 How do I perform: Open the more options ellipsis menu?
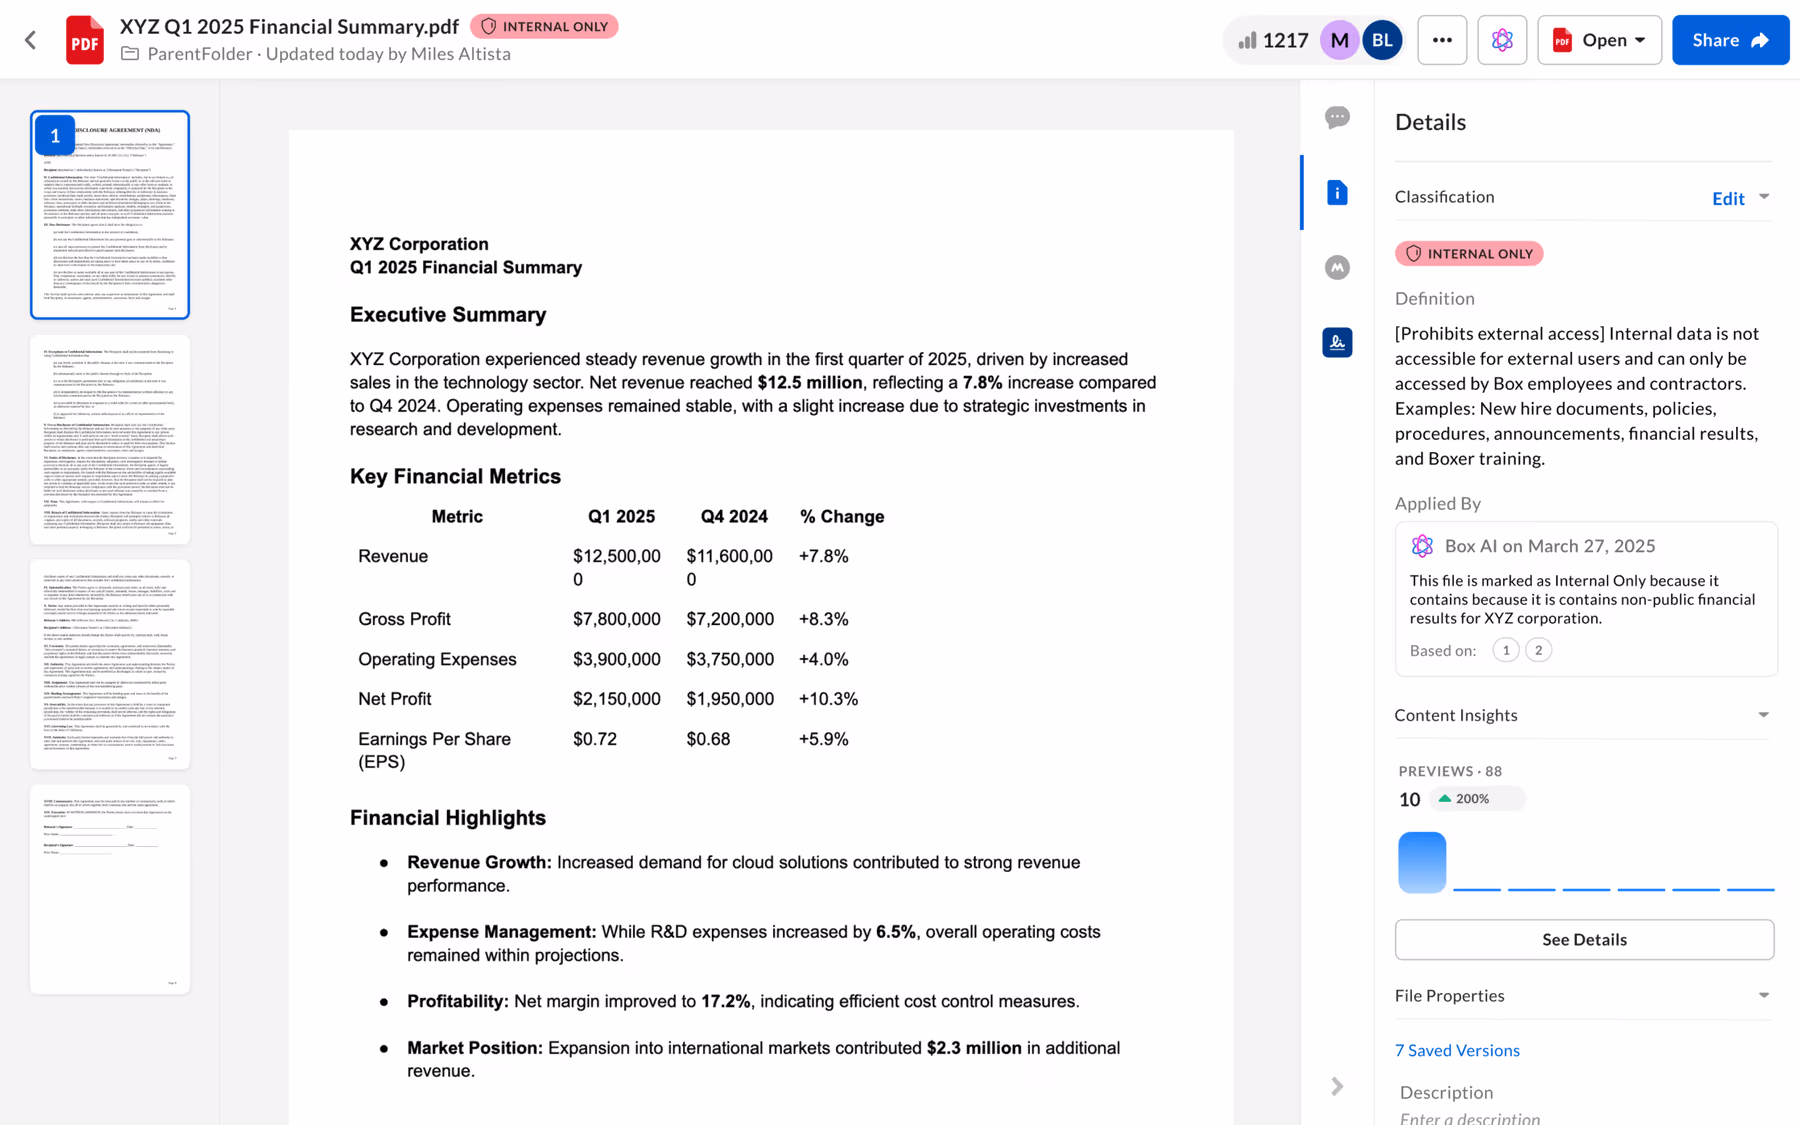(x=1441, y=40)
